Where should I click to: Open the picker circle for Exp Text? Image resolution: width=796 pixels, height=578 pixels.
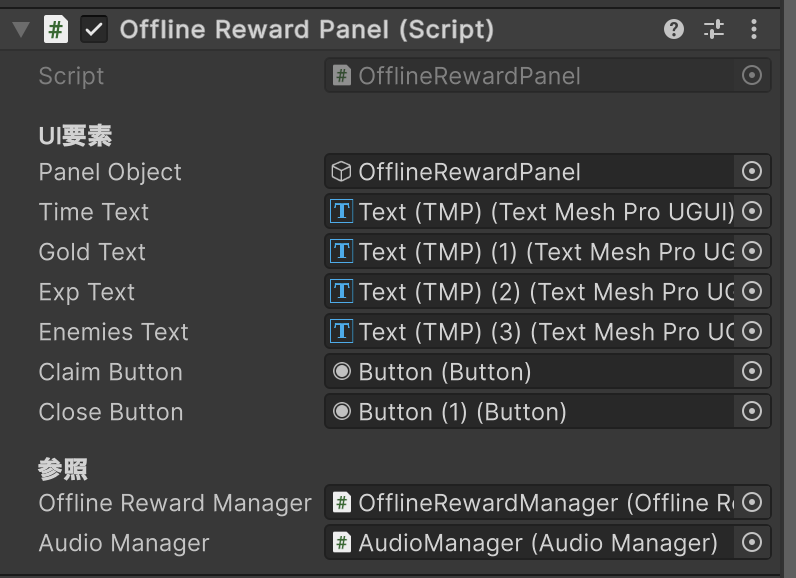click(x=752, y=292)
